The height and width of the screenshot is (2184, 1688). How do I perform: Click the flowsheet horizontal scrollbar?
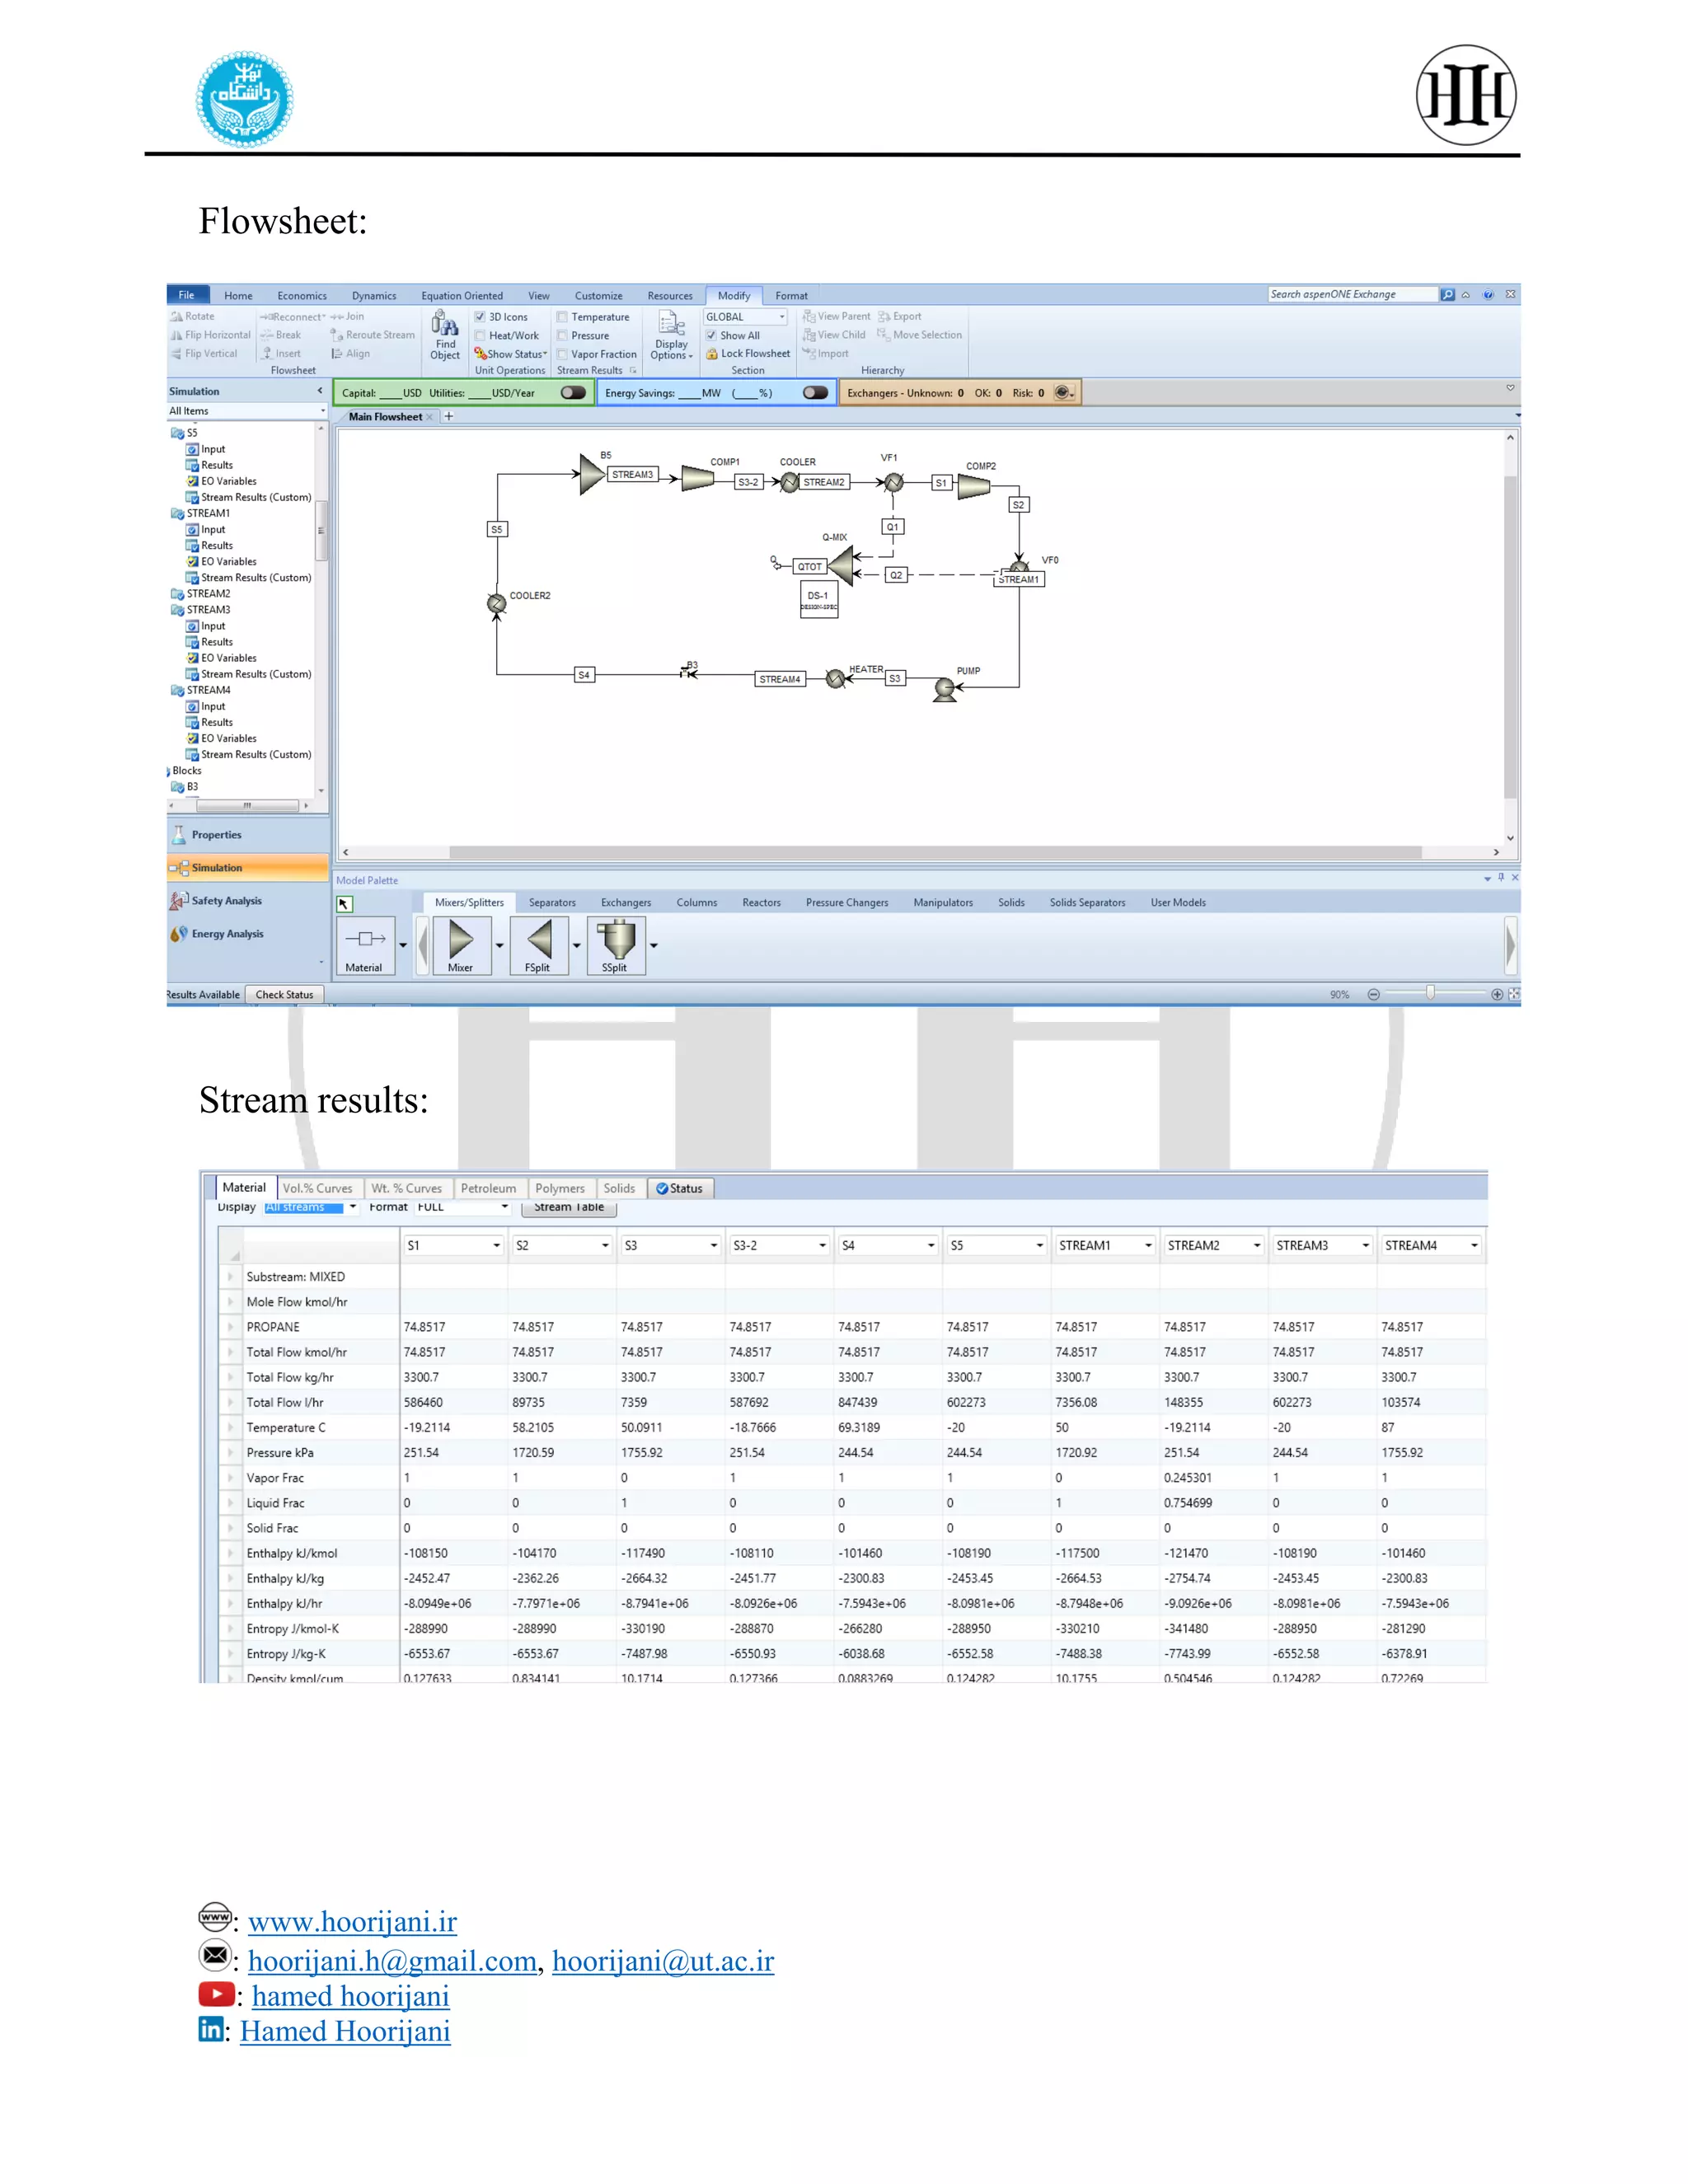[x=935, y=853]
